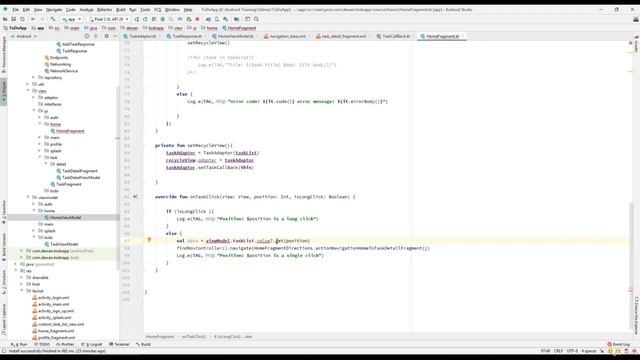Click the Back navigation arrow icon

[x=33, y=19]
